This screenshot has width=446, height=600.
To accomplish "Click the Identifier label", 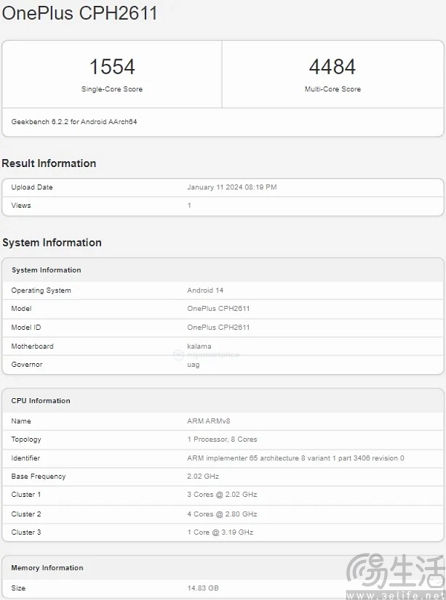I will [x=25, y=458].
